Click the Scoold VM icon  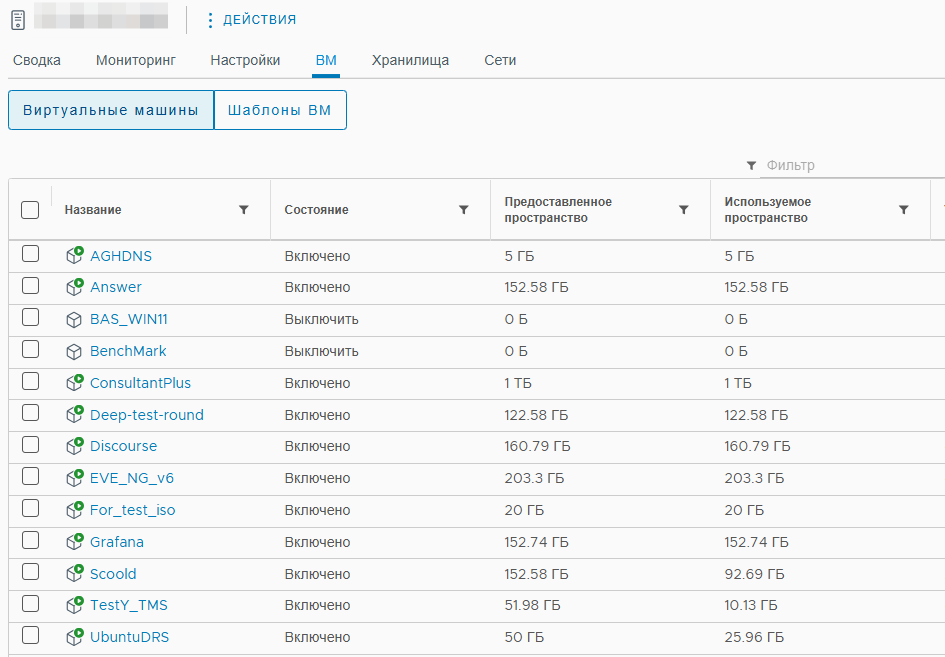pos(74,573)
